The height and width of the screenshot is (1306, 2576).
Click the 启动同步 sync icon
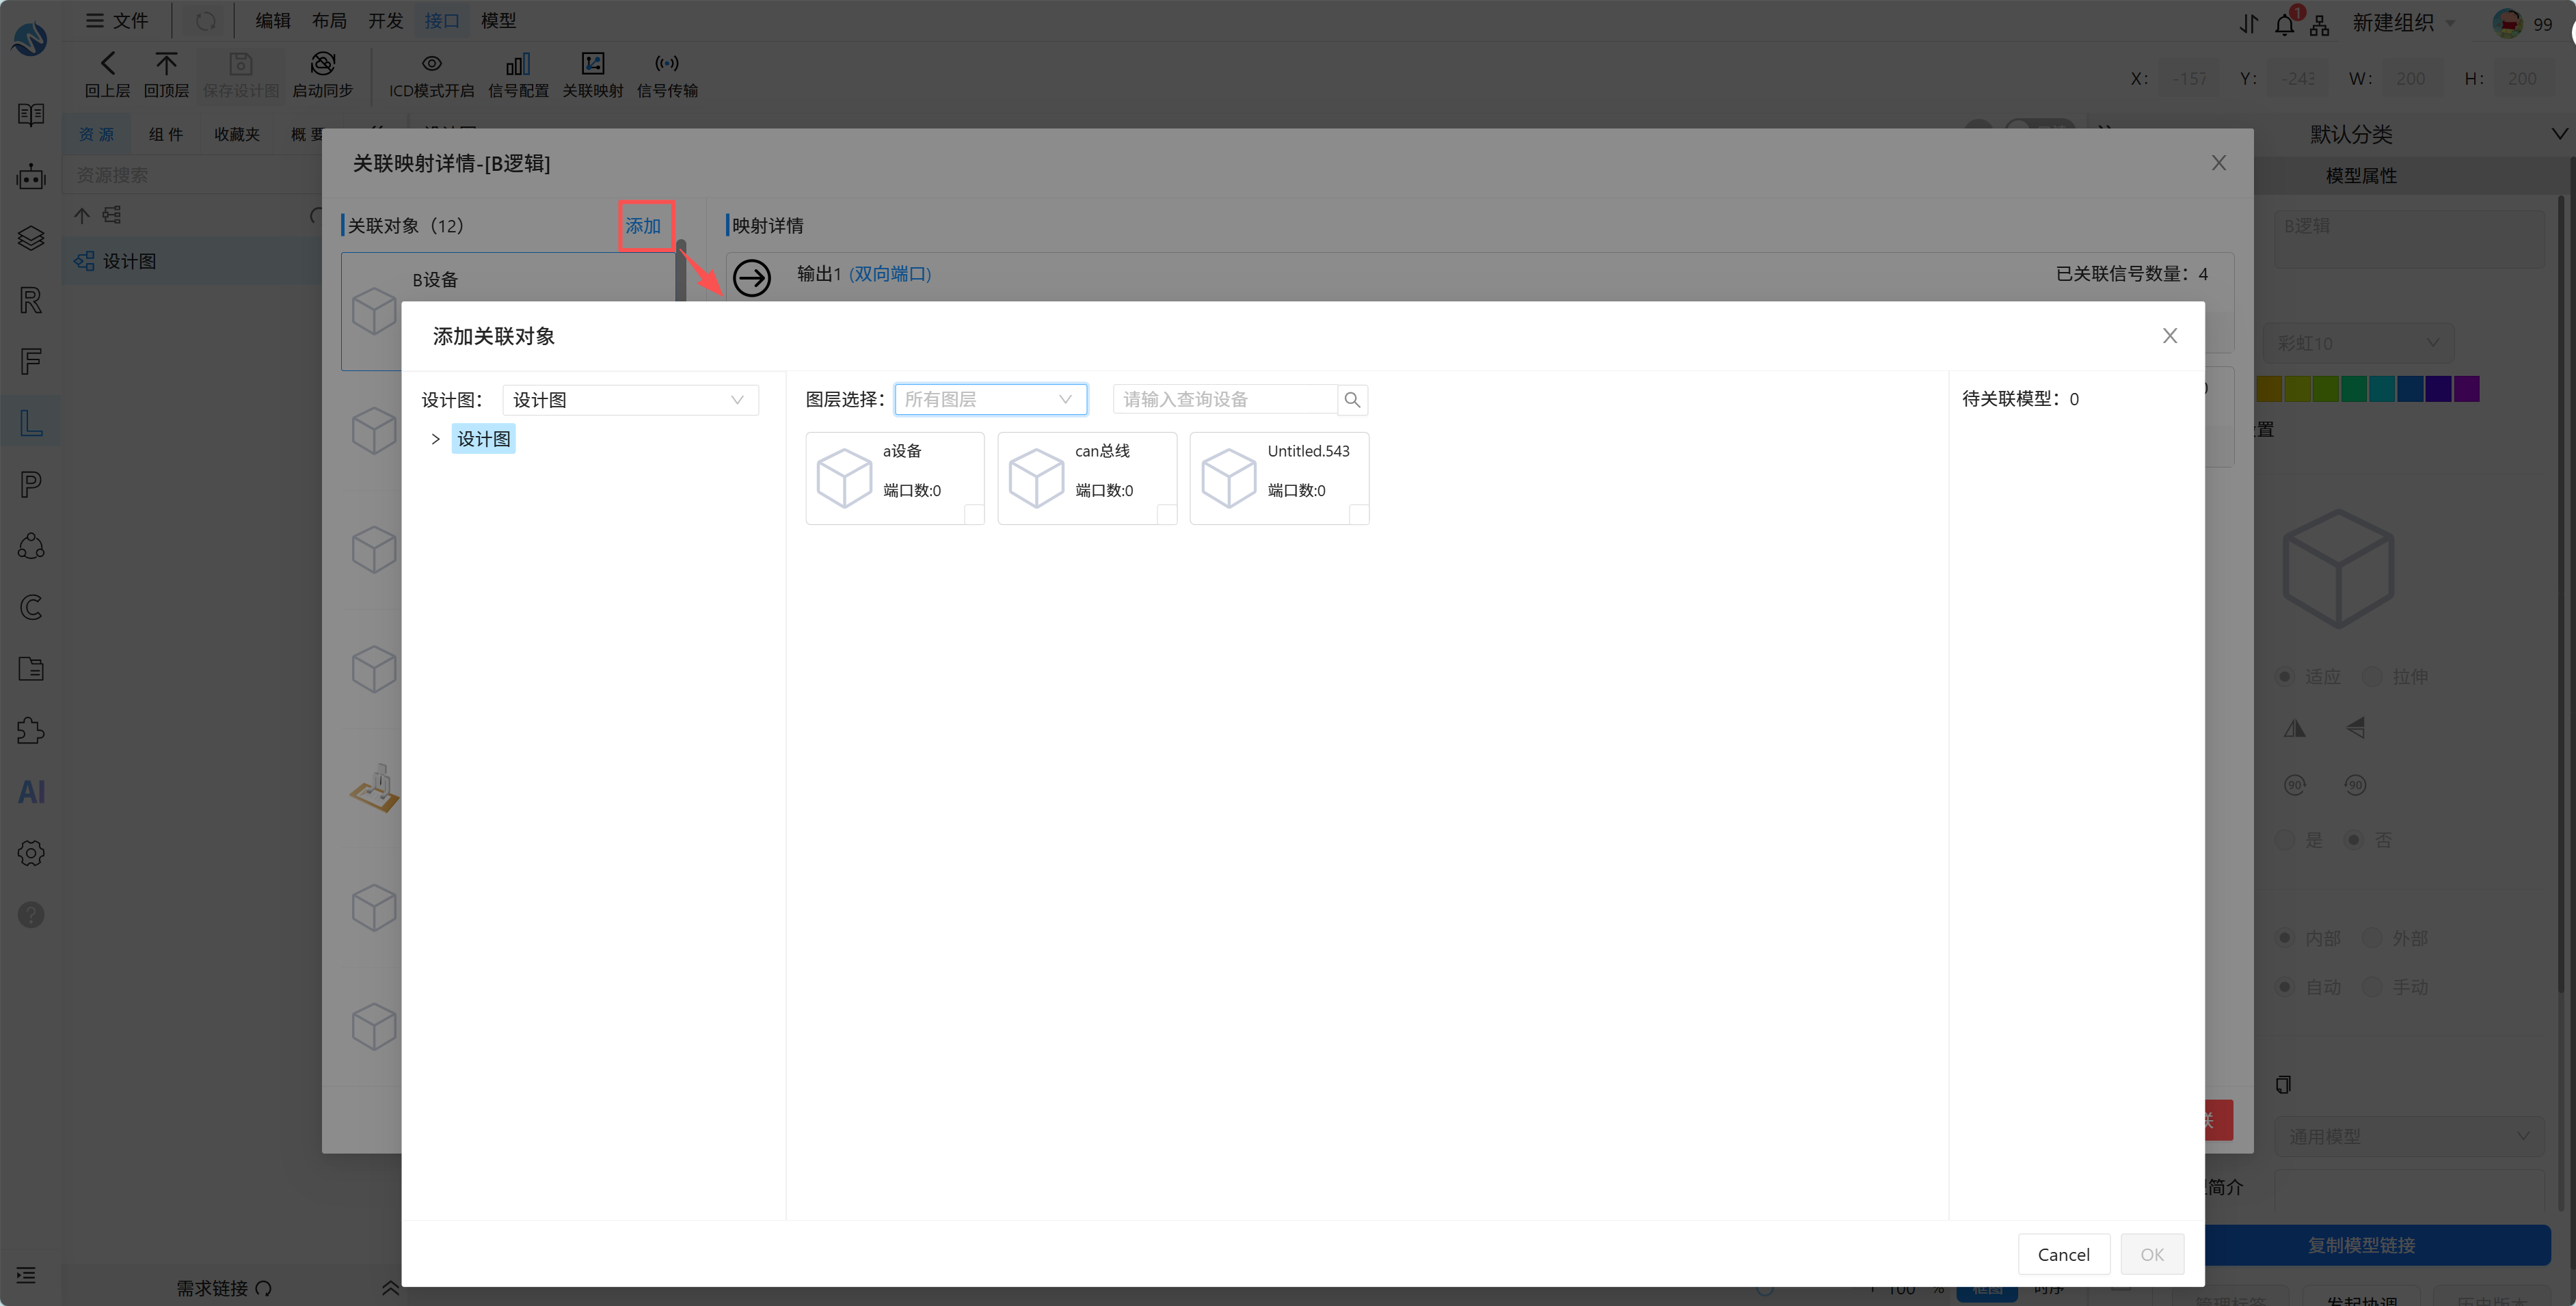click(x=322, y=64)
